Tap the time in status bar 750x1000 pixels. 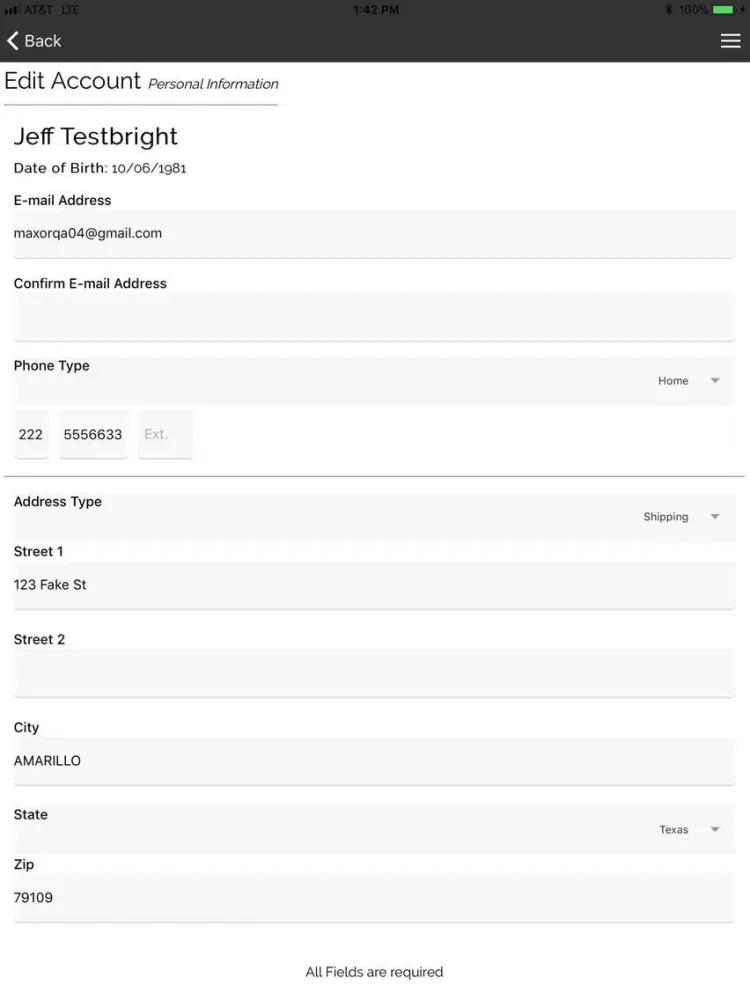coord(376,10)
